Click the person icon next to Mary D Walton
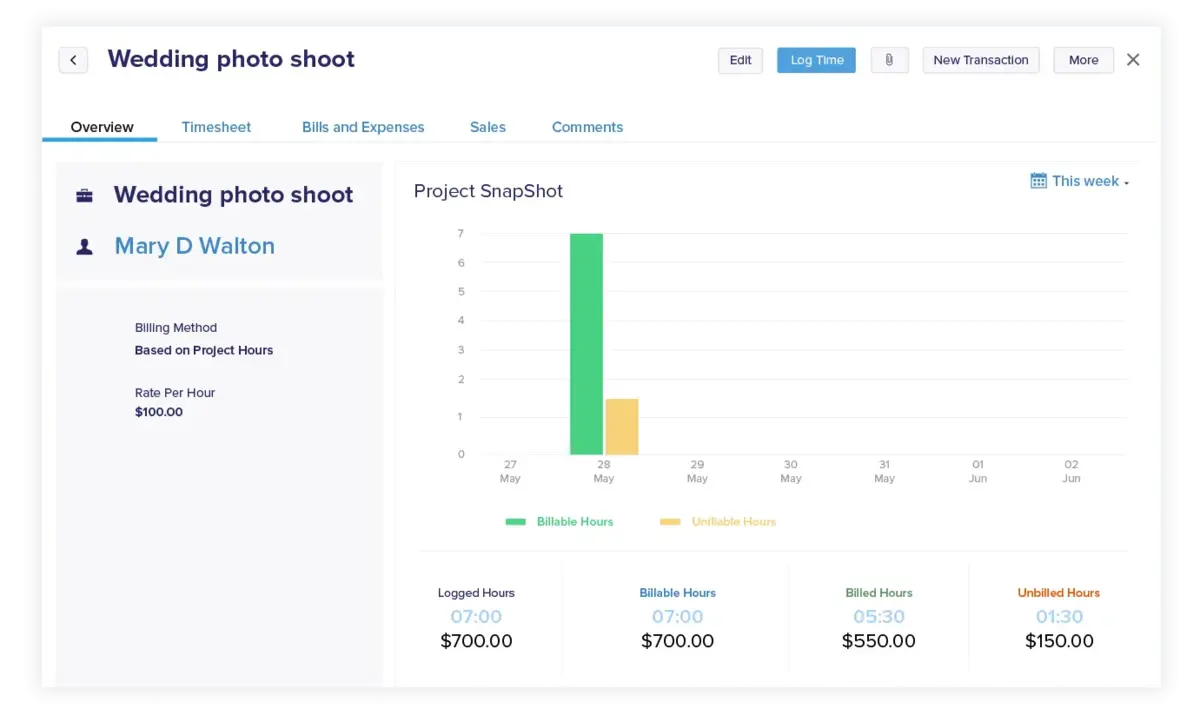 pyautogui.click(x=85, y=246)
